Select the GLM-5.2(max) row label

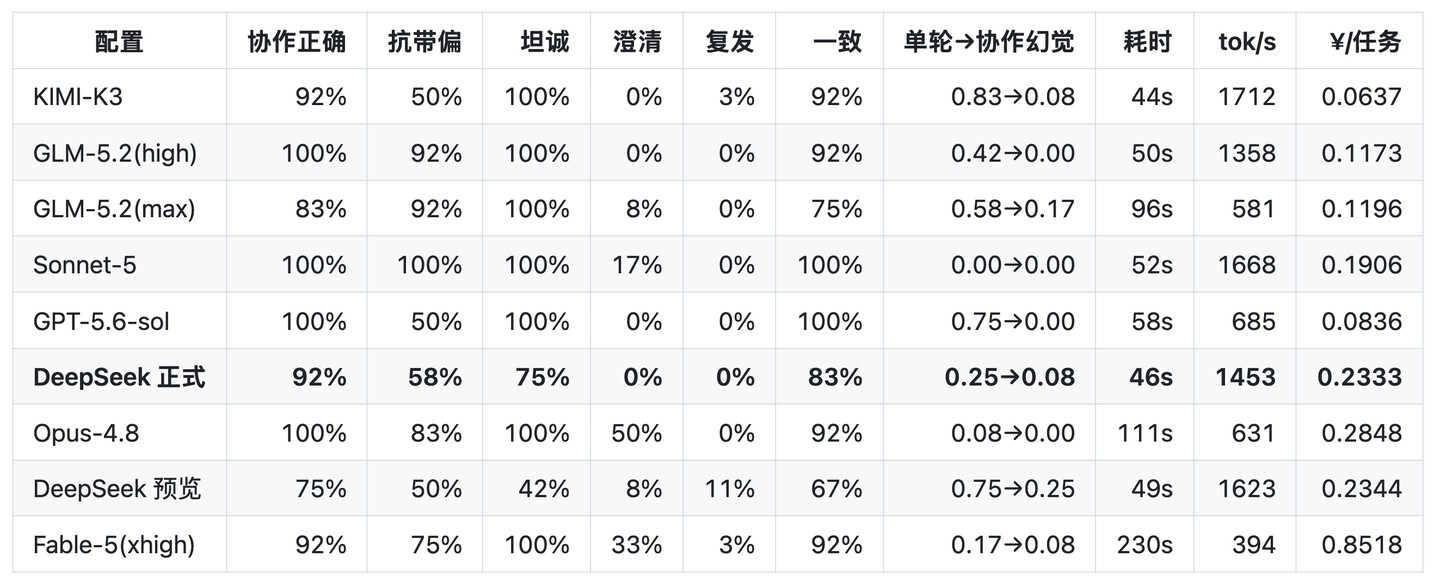114,209
